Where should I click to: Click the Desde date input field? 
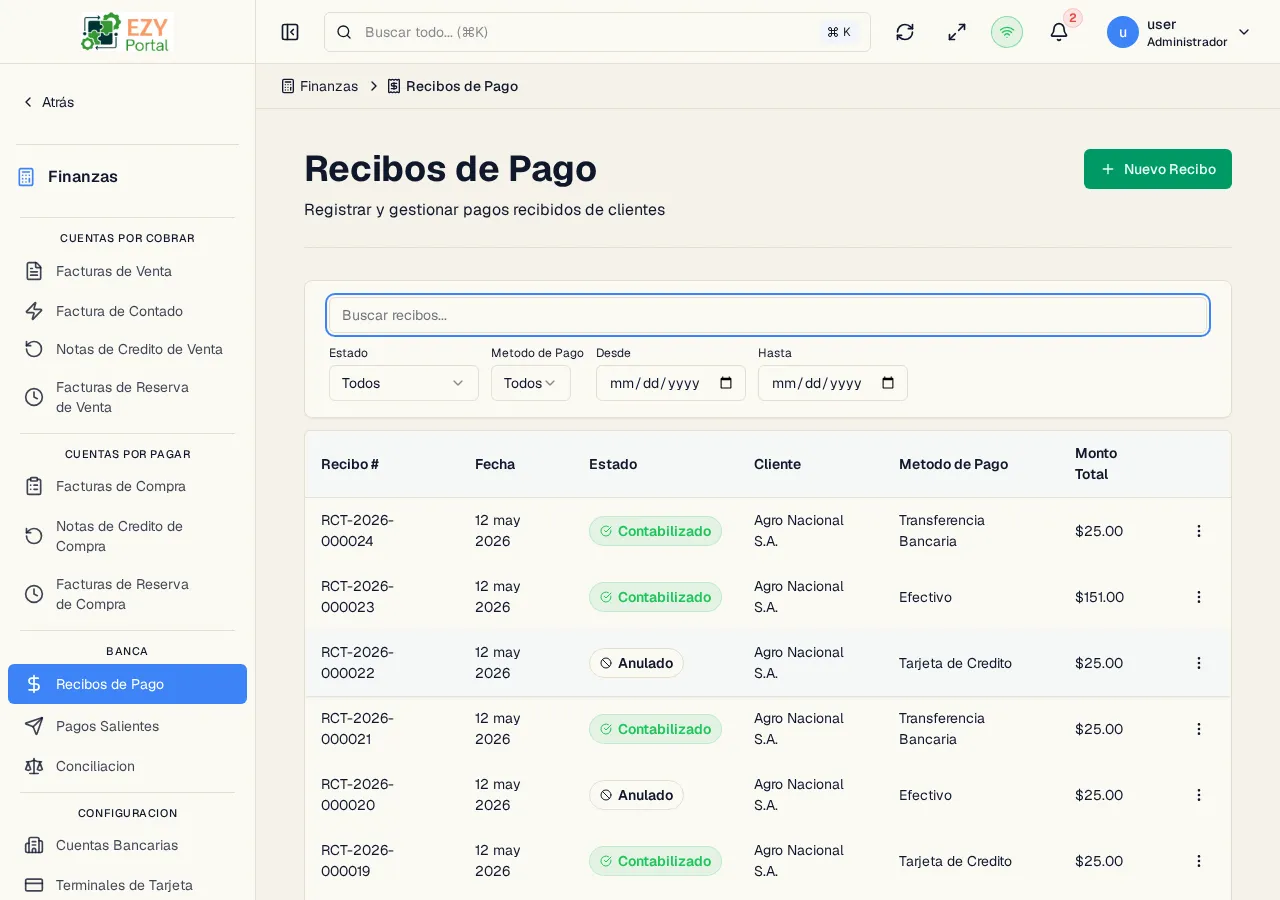pos(671,383)
